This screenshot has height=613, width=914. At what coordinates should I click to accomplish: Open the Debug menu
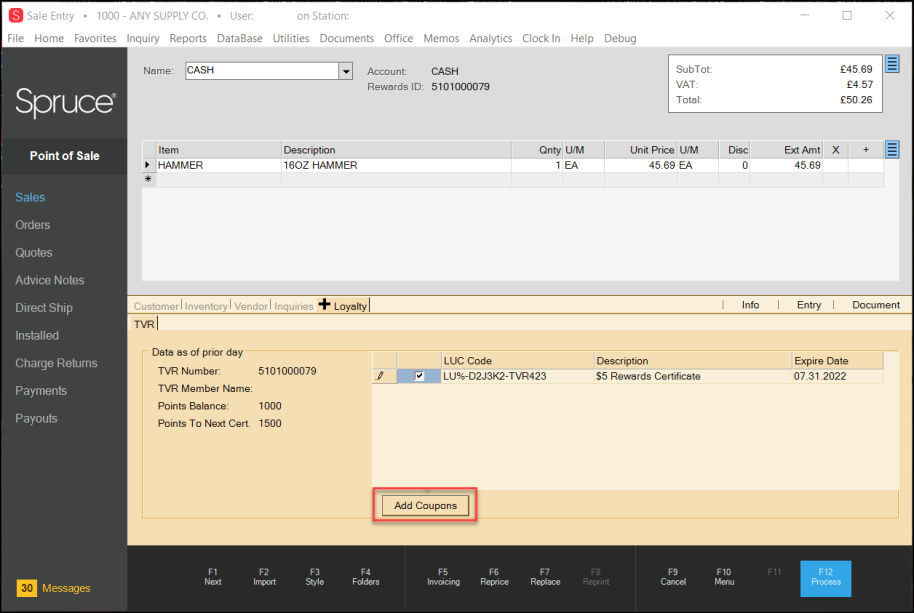coord(620,38)
